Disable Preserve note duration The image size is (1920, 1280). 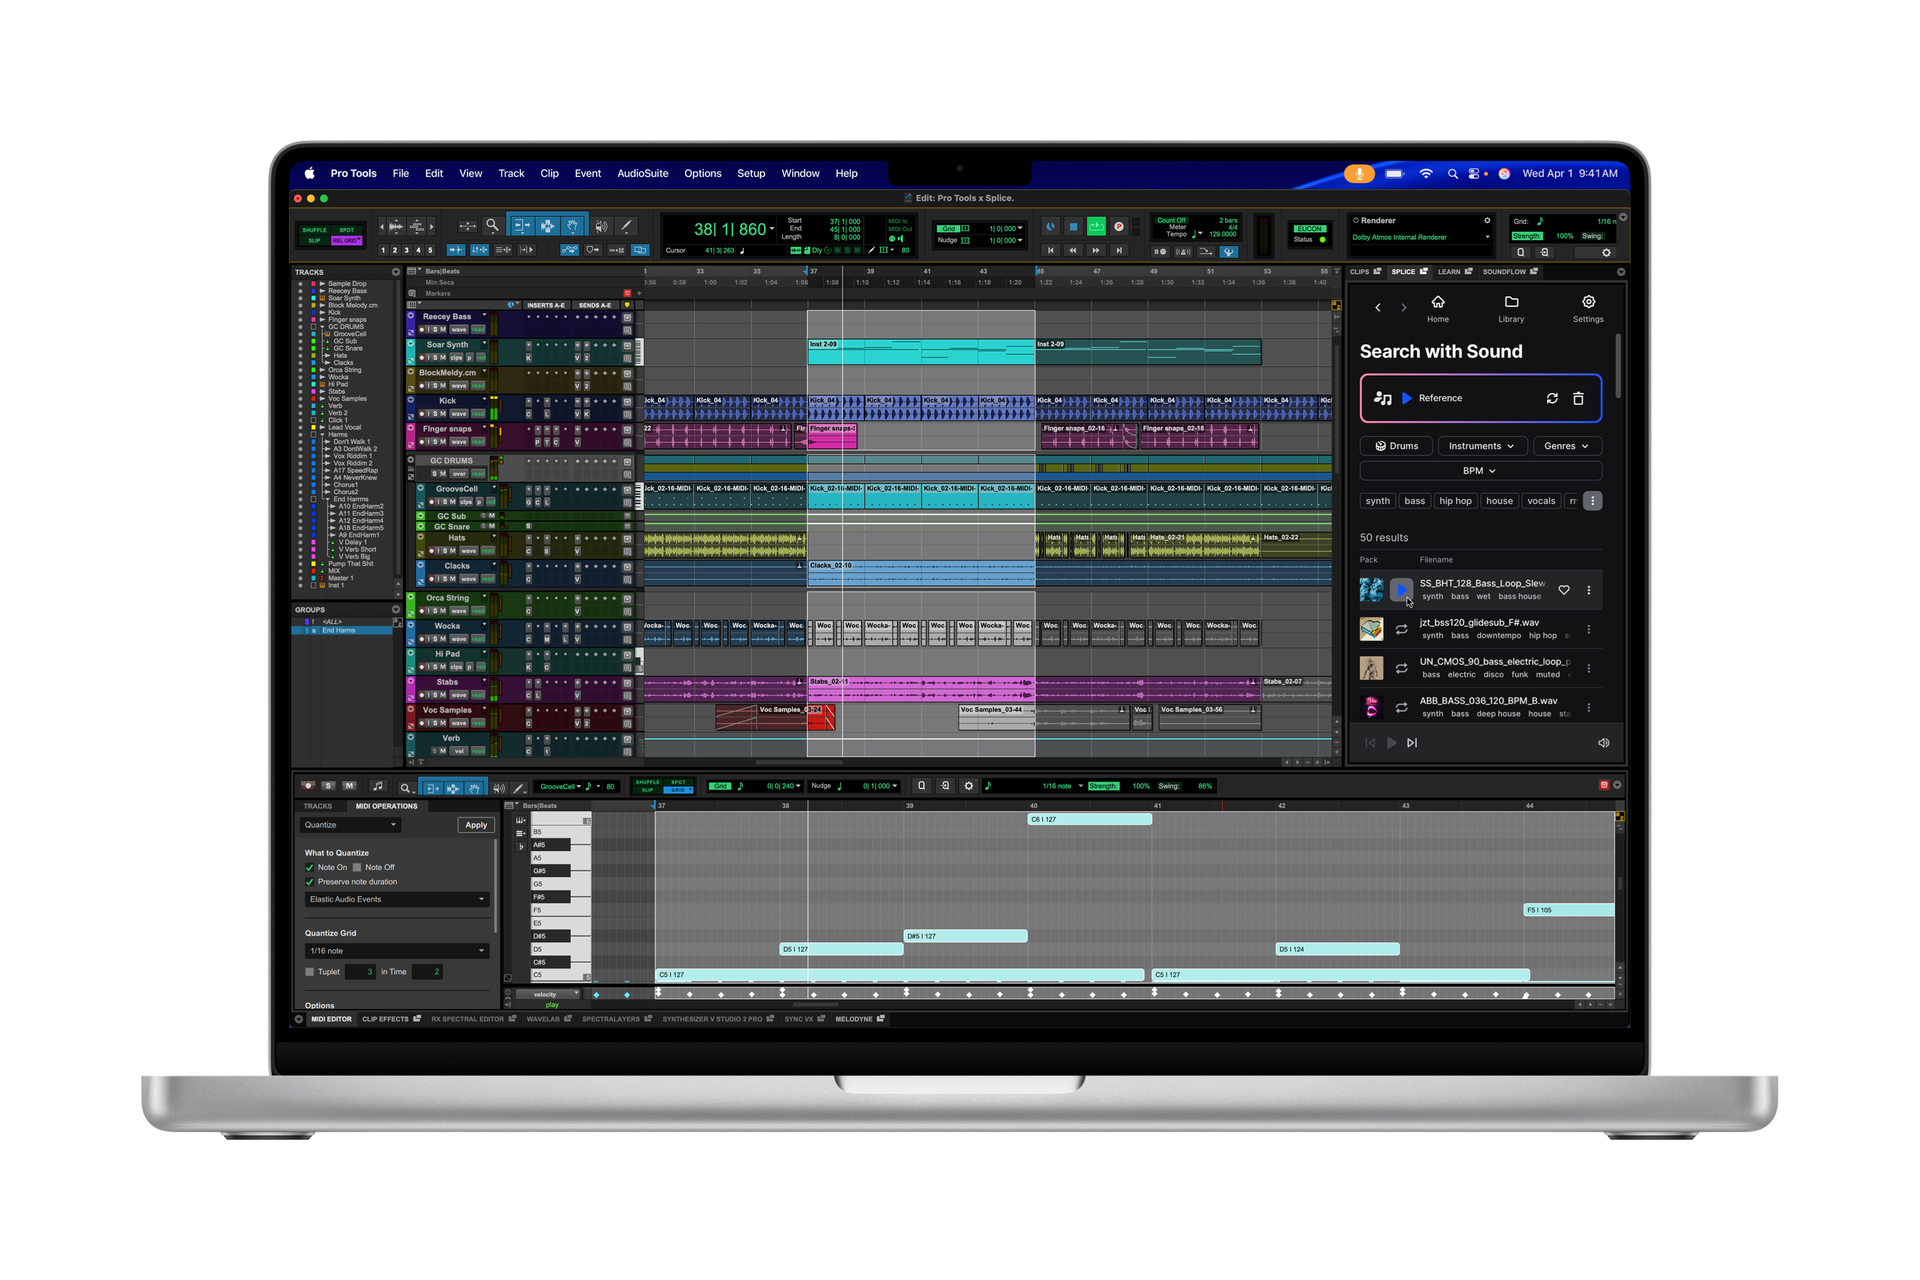pyautogui.click(x=310, y=881)
